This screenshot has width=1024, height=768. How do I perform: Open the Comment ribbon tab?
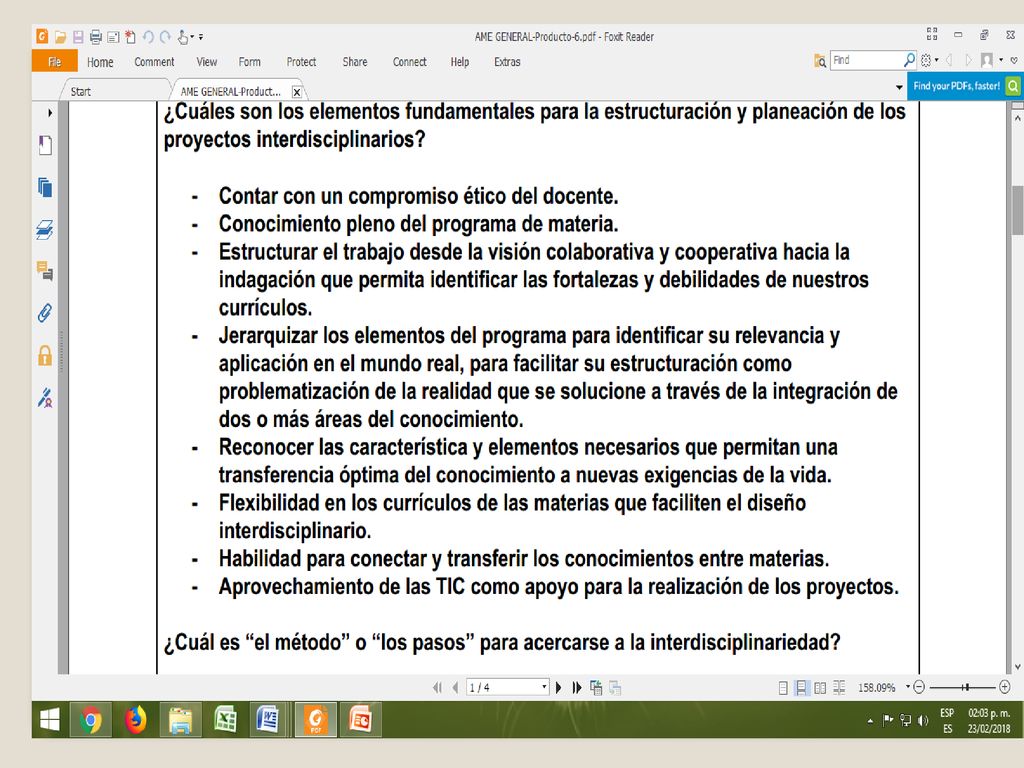click(154, 62)
